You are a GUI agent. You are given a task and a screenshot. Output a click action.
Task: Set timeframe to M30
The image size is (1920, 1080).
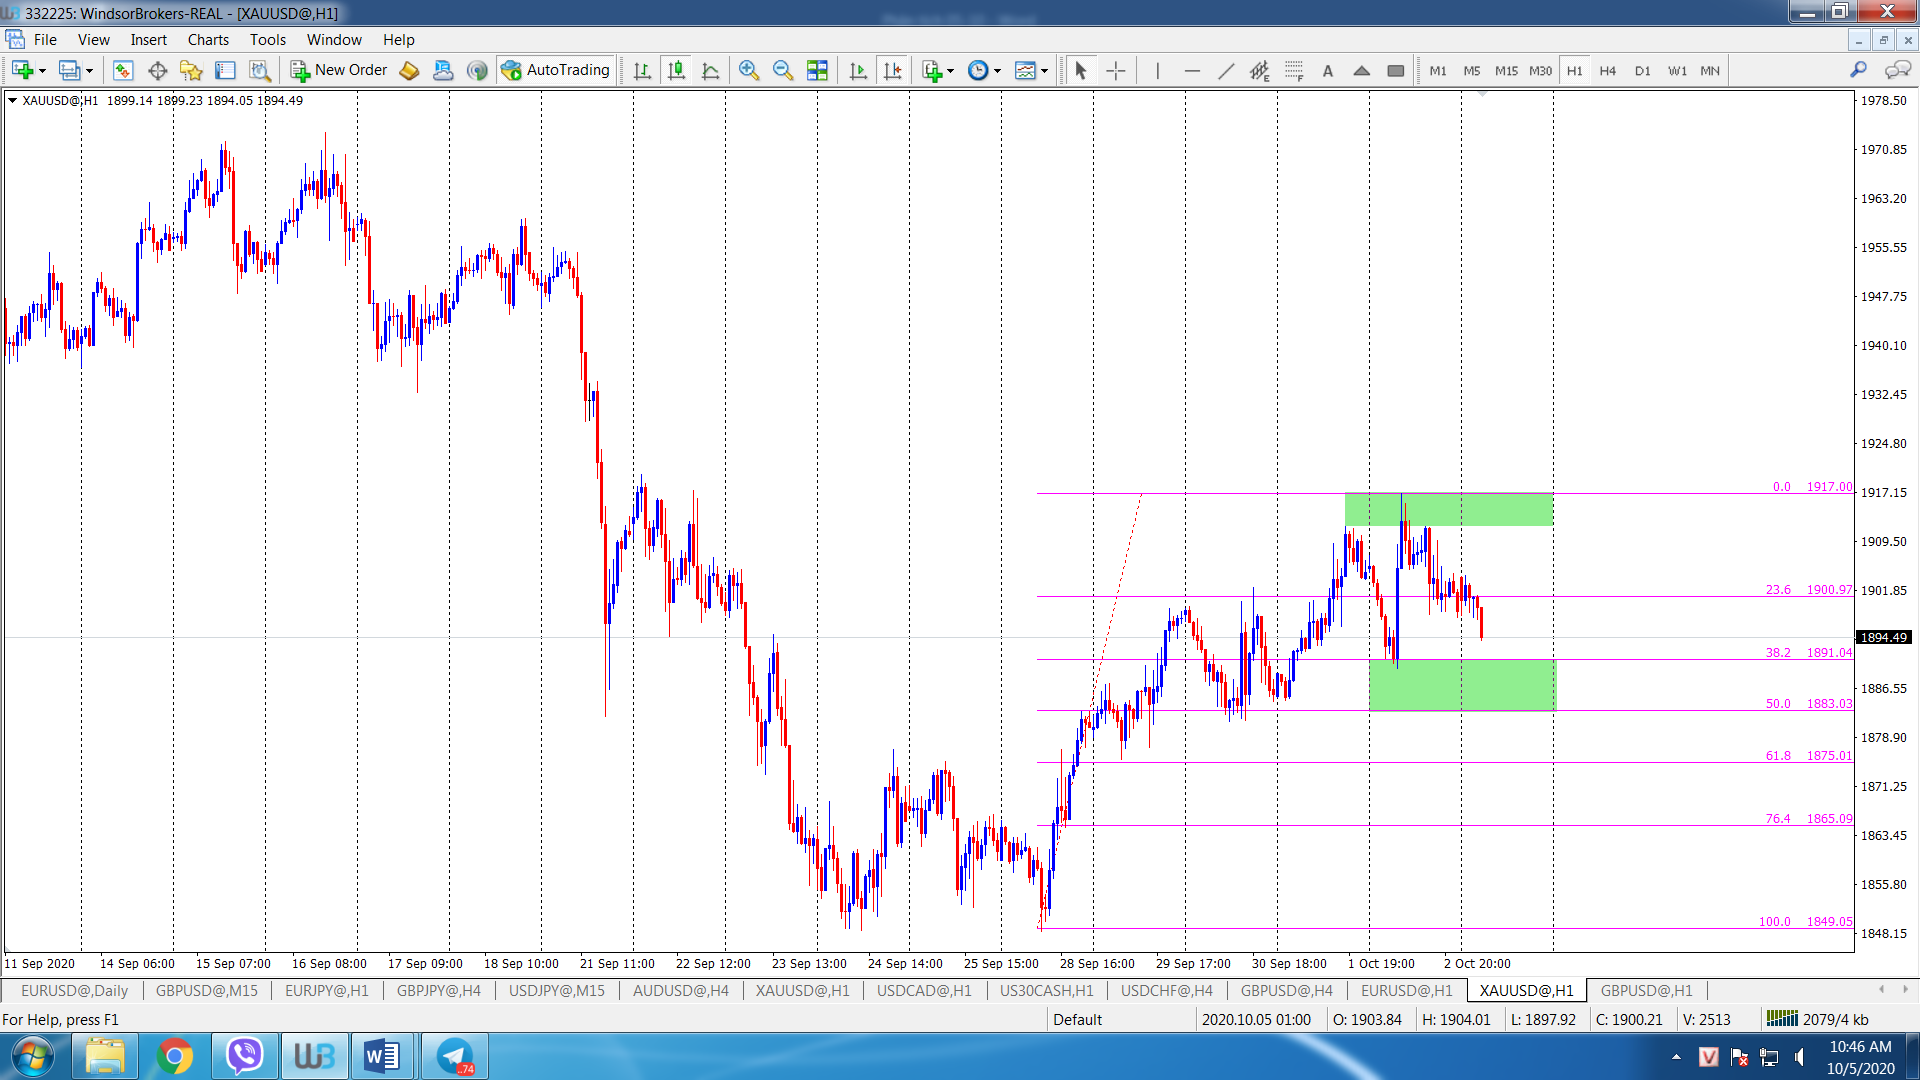[1540, 71]
